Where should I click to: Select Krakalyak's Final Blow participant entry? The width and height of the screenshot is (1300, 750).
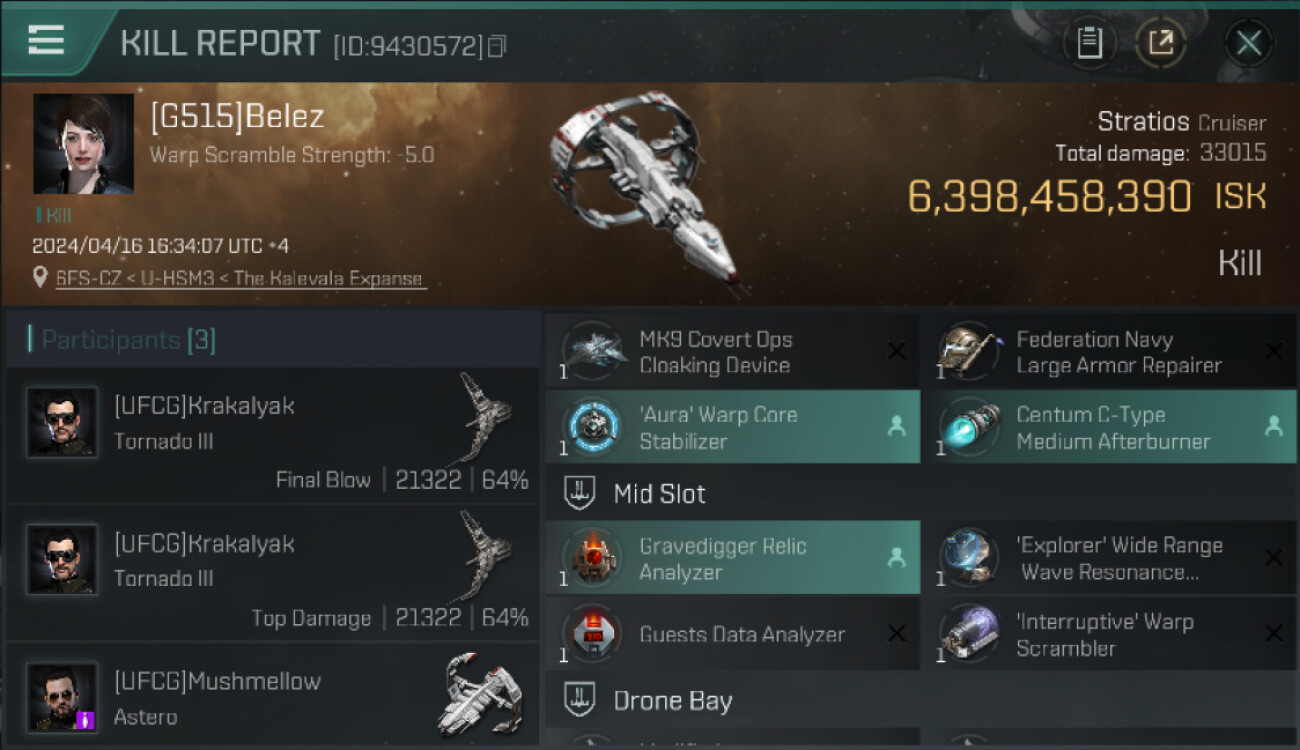coord(272,437)
